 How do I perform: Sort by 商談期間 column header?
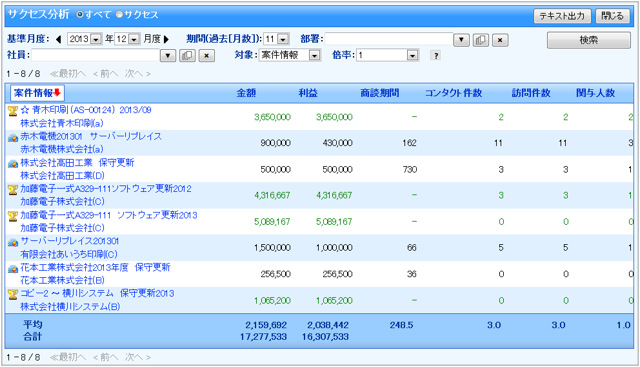pos(380,93)
